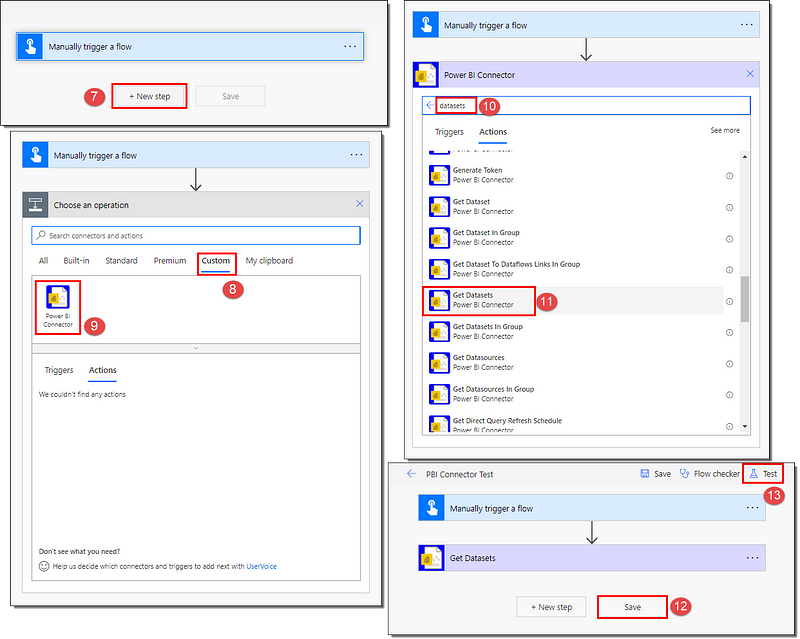Close the Choose an operation panel

tap(360, 205)
